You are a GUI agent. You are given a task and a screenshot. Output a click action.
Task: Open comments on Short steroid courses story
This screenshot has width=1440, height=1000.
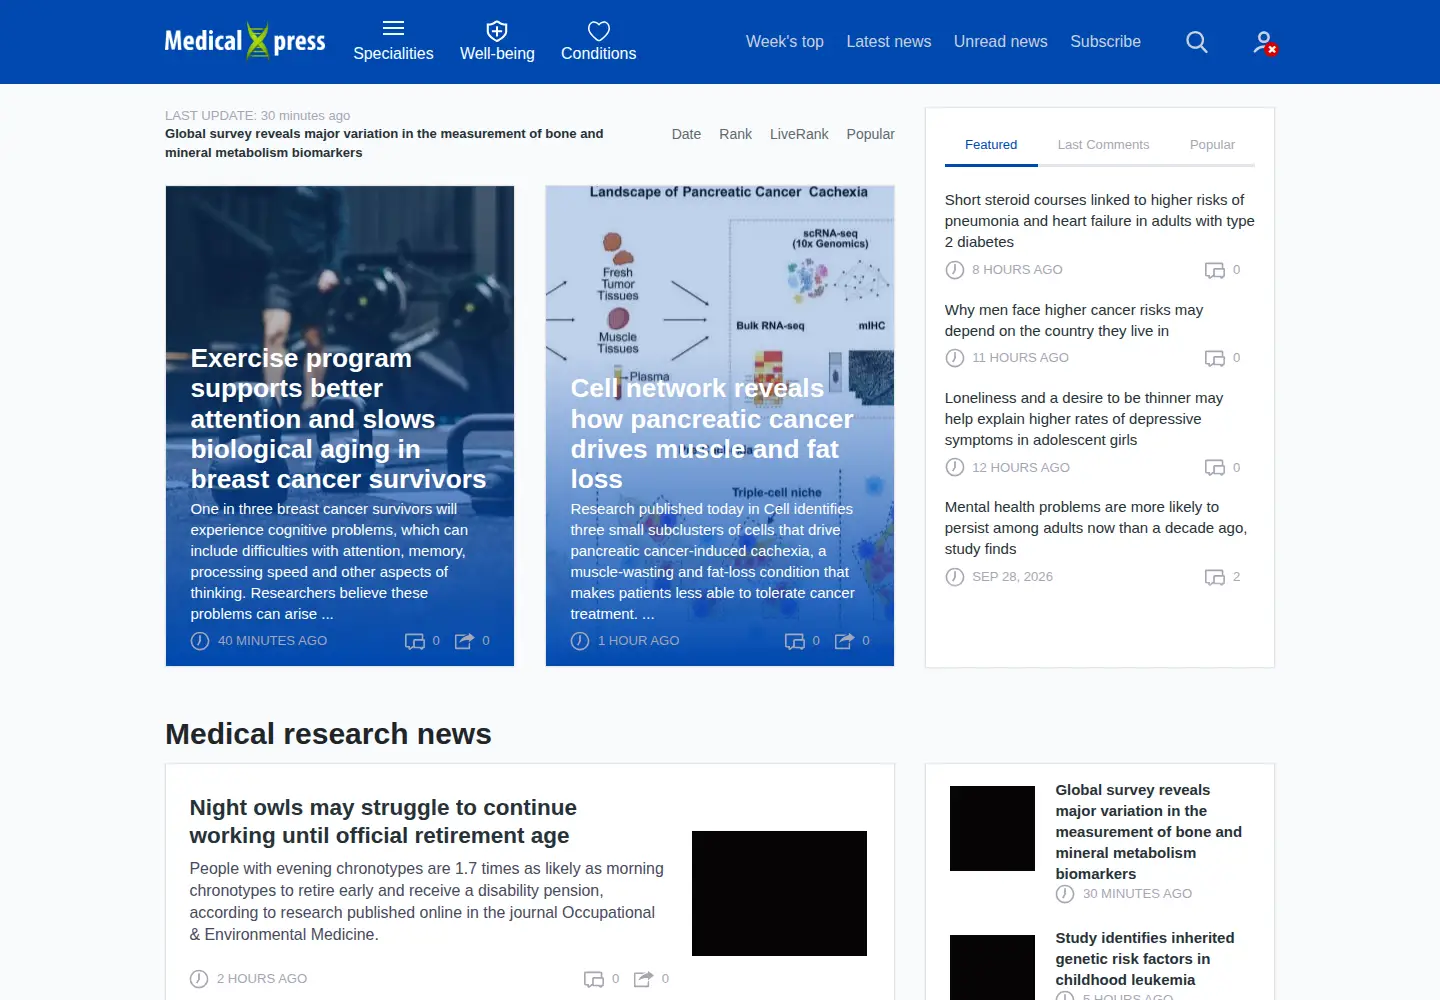tap(1215, 270)
